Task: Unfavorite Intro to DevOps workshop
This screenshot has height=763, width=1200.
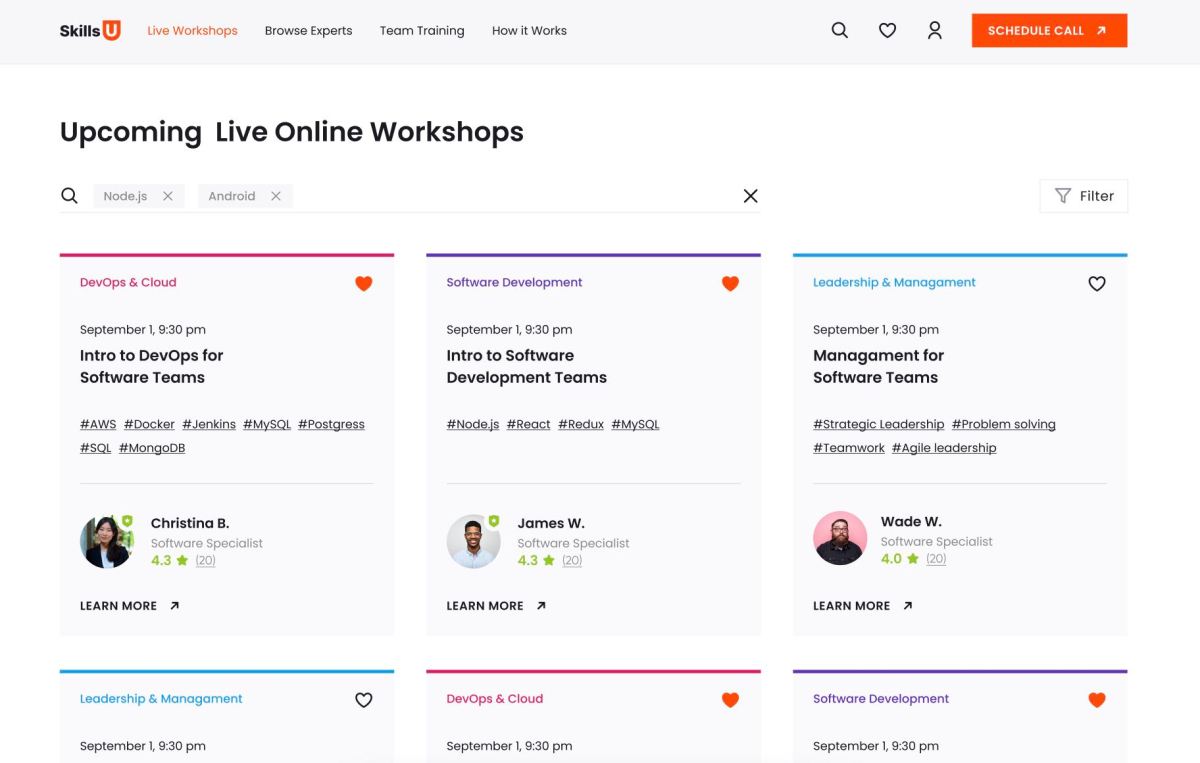Action: coord(364,284)
